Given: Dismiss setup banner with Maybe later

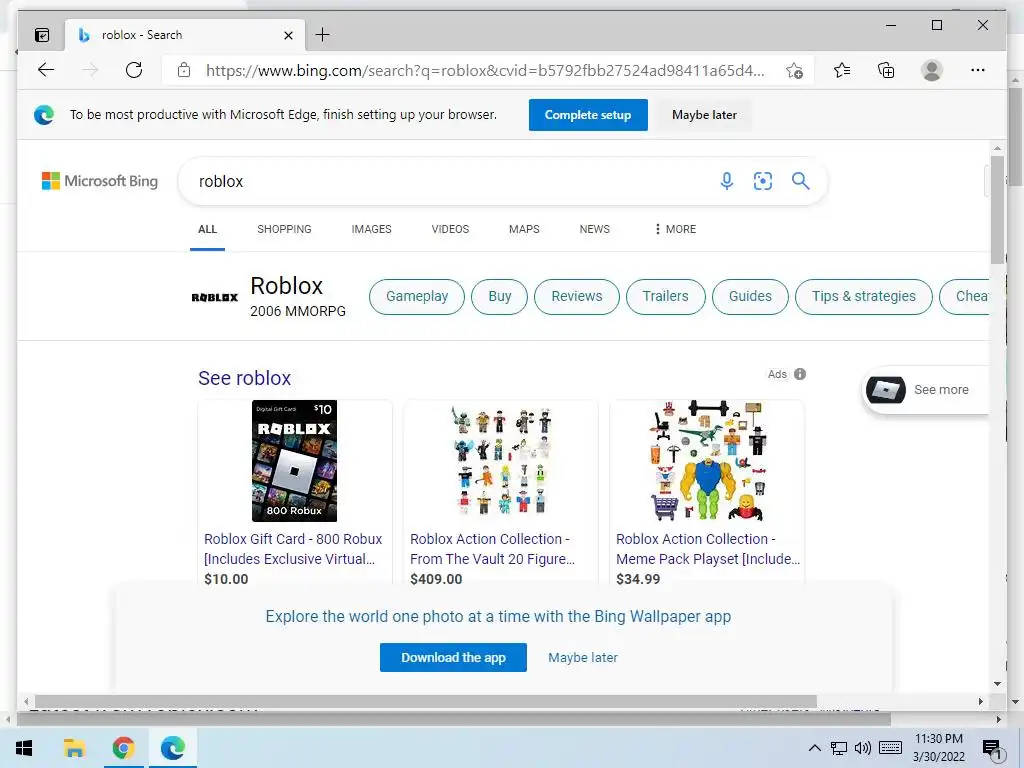Looking at the screenshot, I should pyautogui.click(x=704, y=115).
